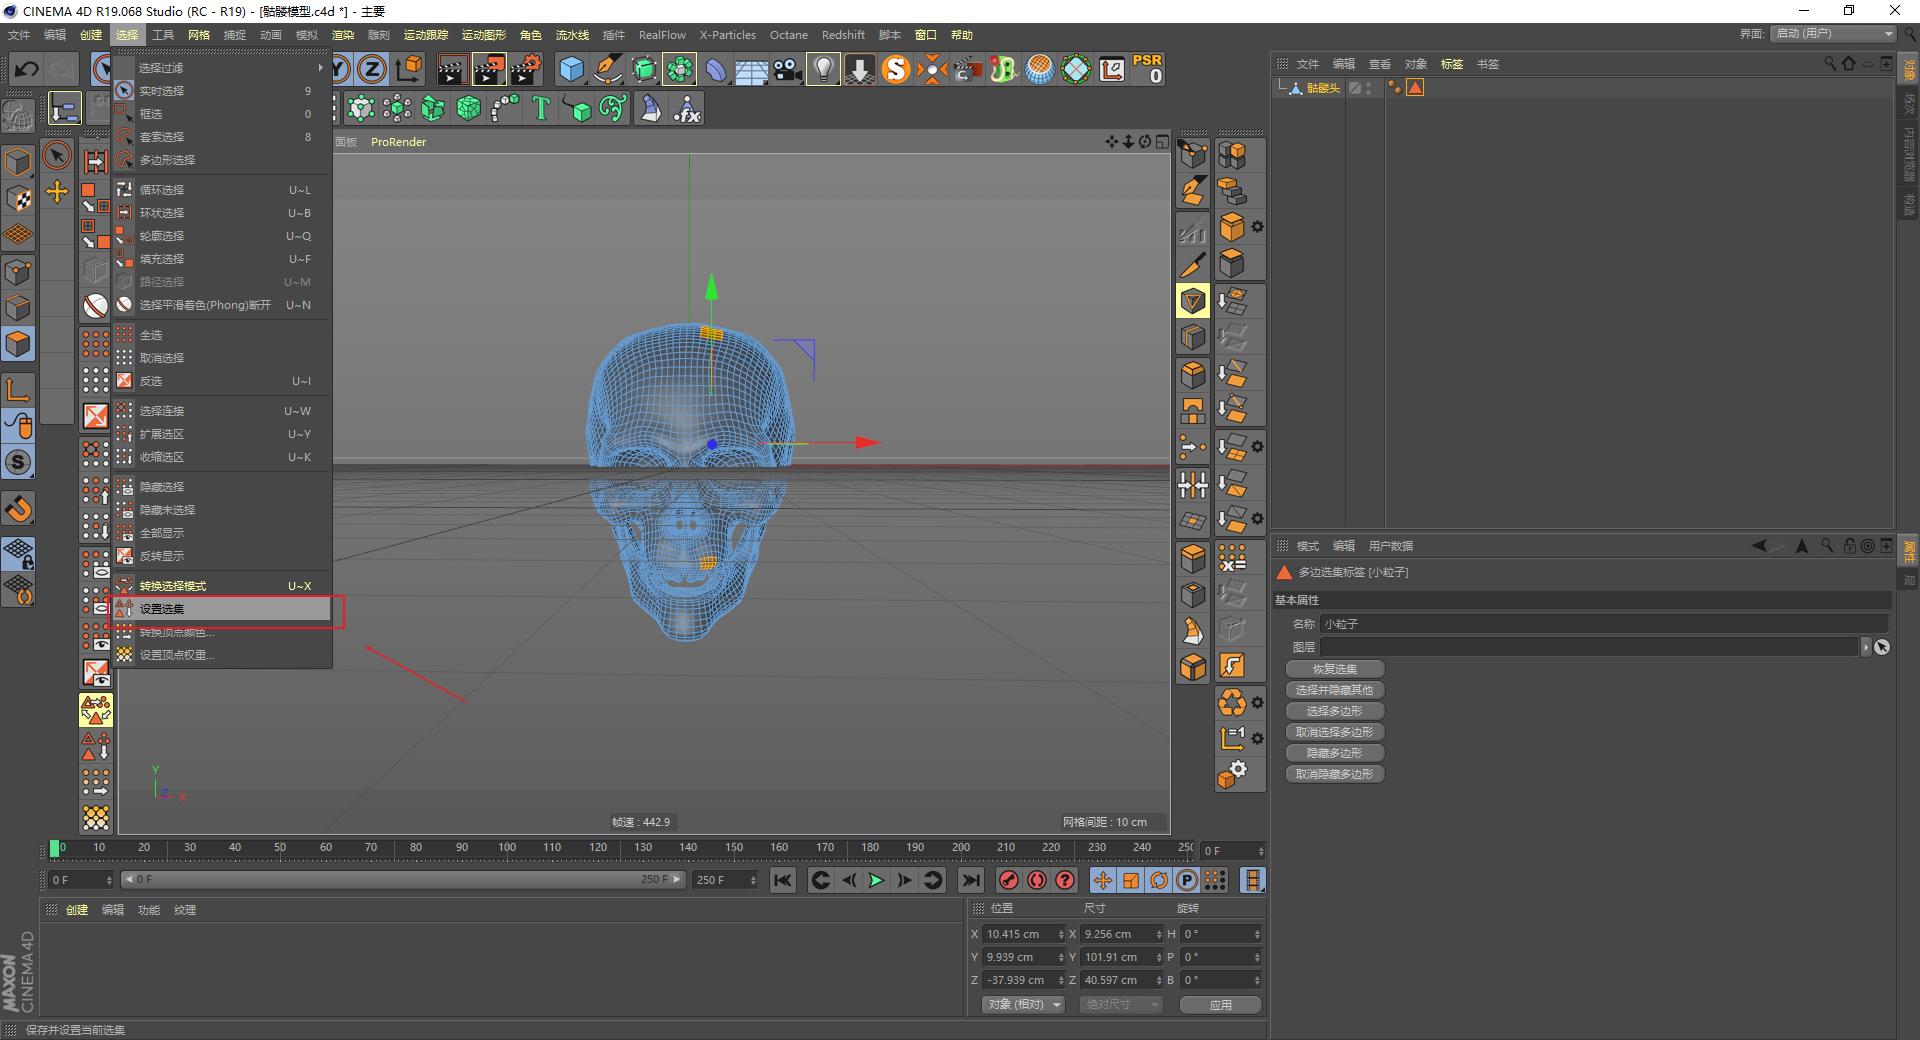Screen dimensions: 1920x1040
Task: Open the 对象(相对) coordinate mode dropdown
Action: click(1022, 1005)
